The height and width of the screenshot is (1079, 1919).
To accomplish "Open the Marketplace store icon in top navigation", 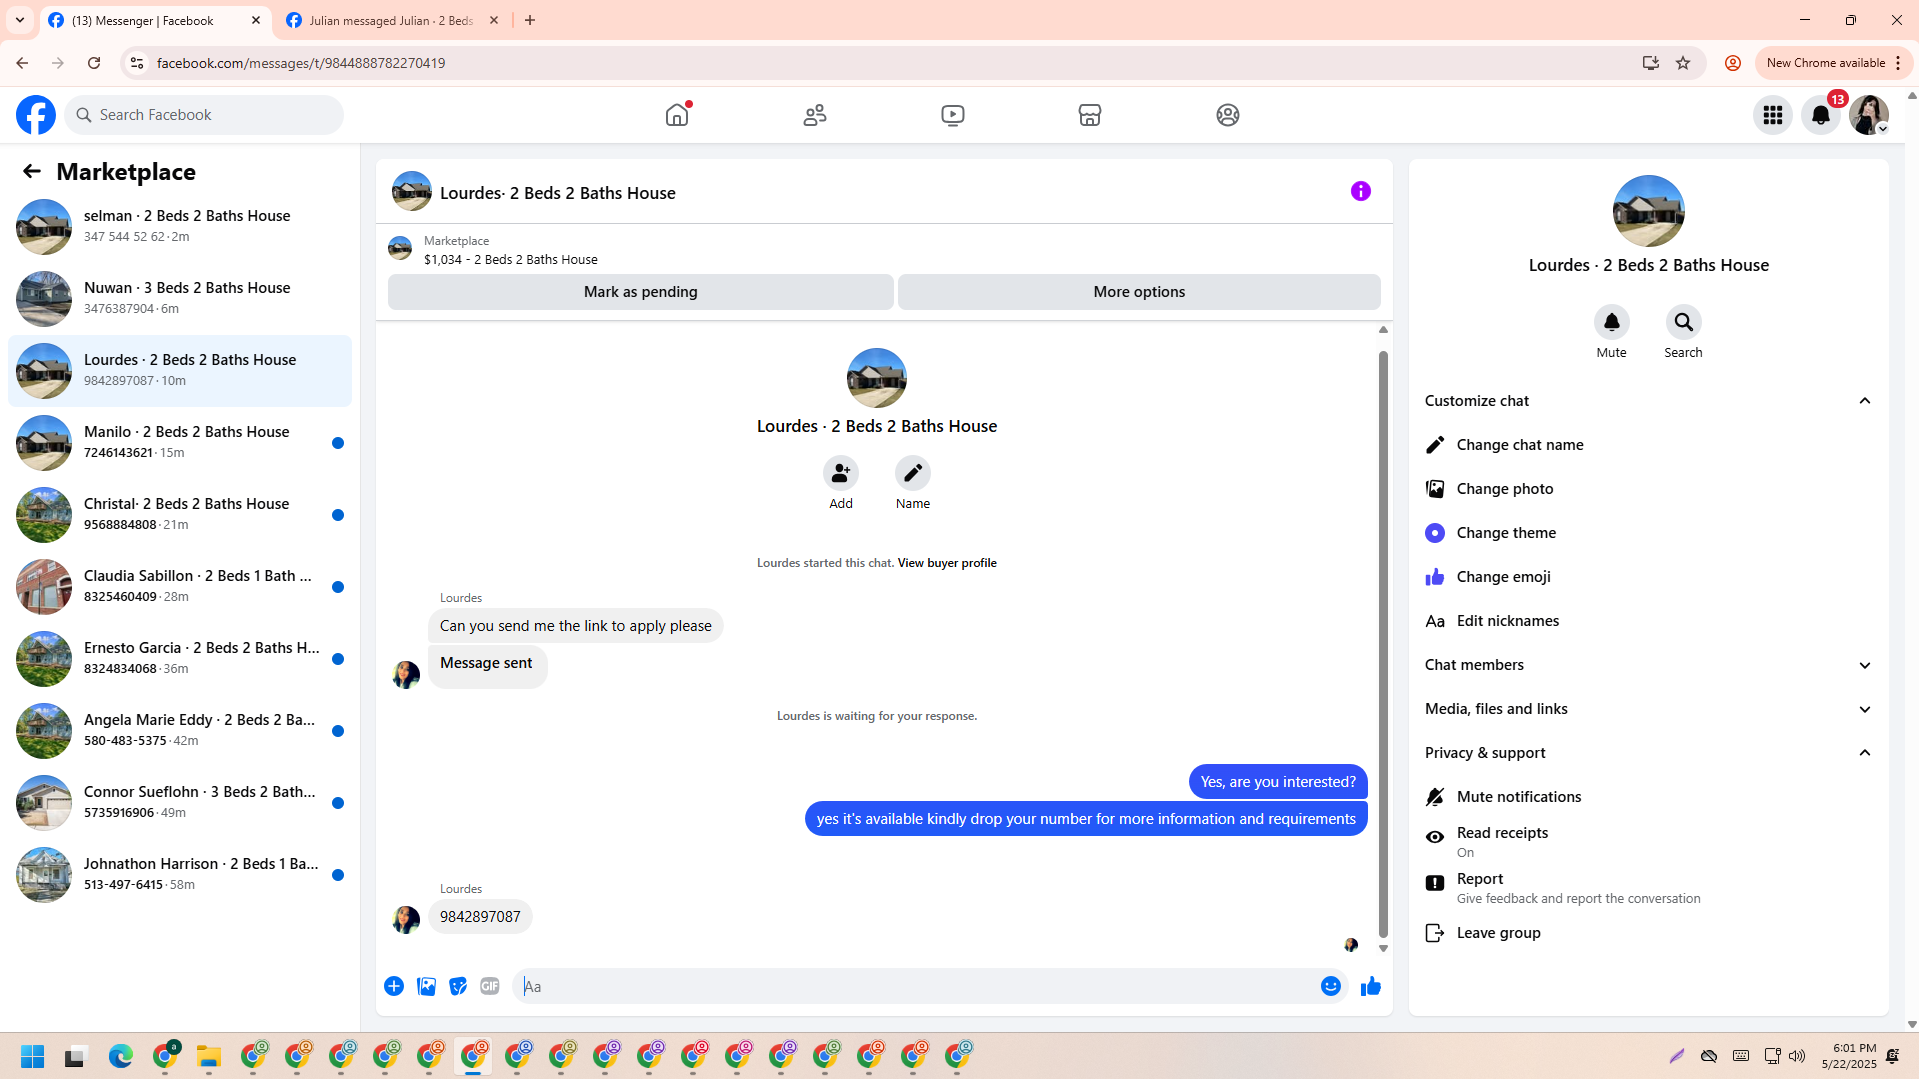I will pos(1090,115).
